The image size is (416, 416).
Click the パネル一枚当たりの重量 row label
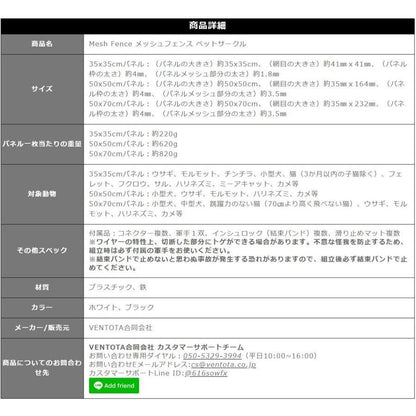coord(42,144)
